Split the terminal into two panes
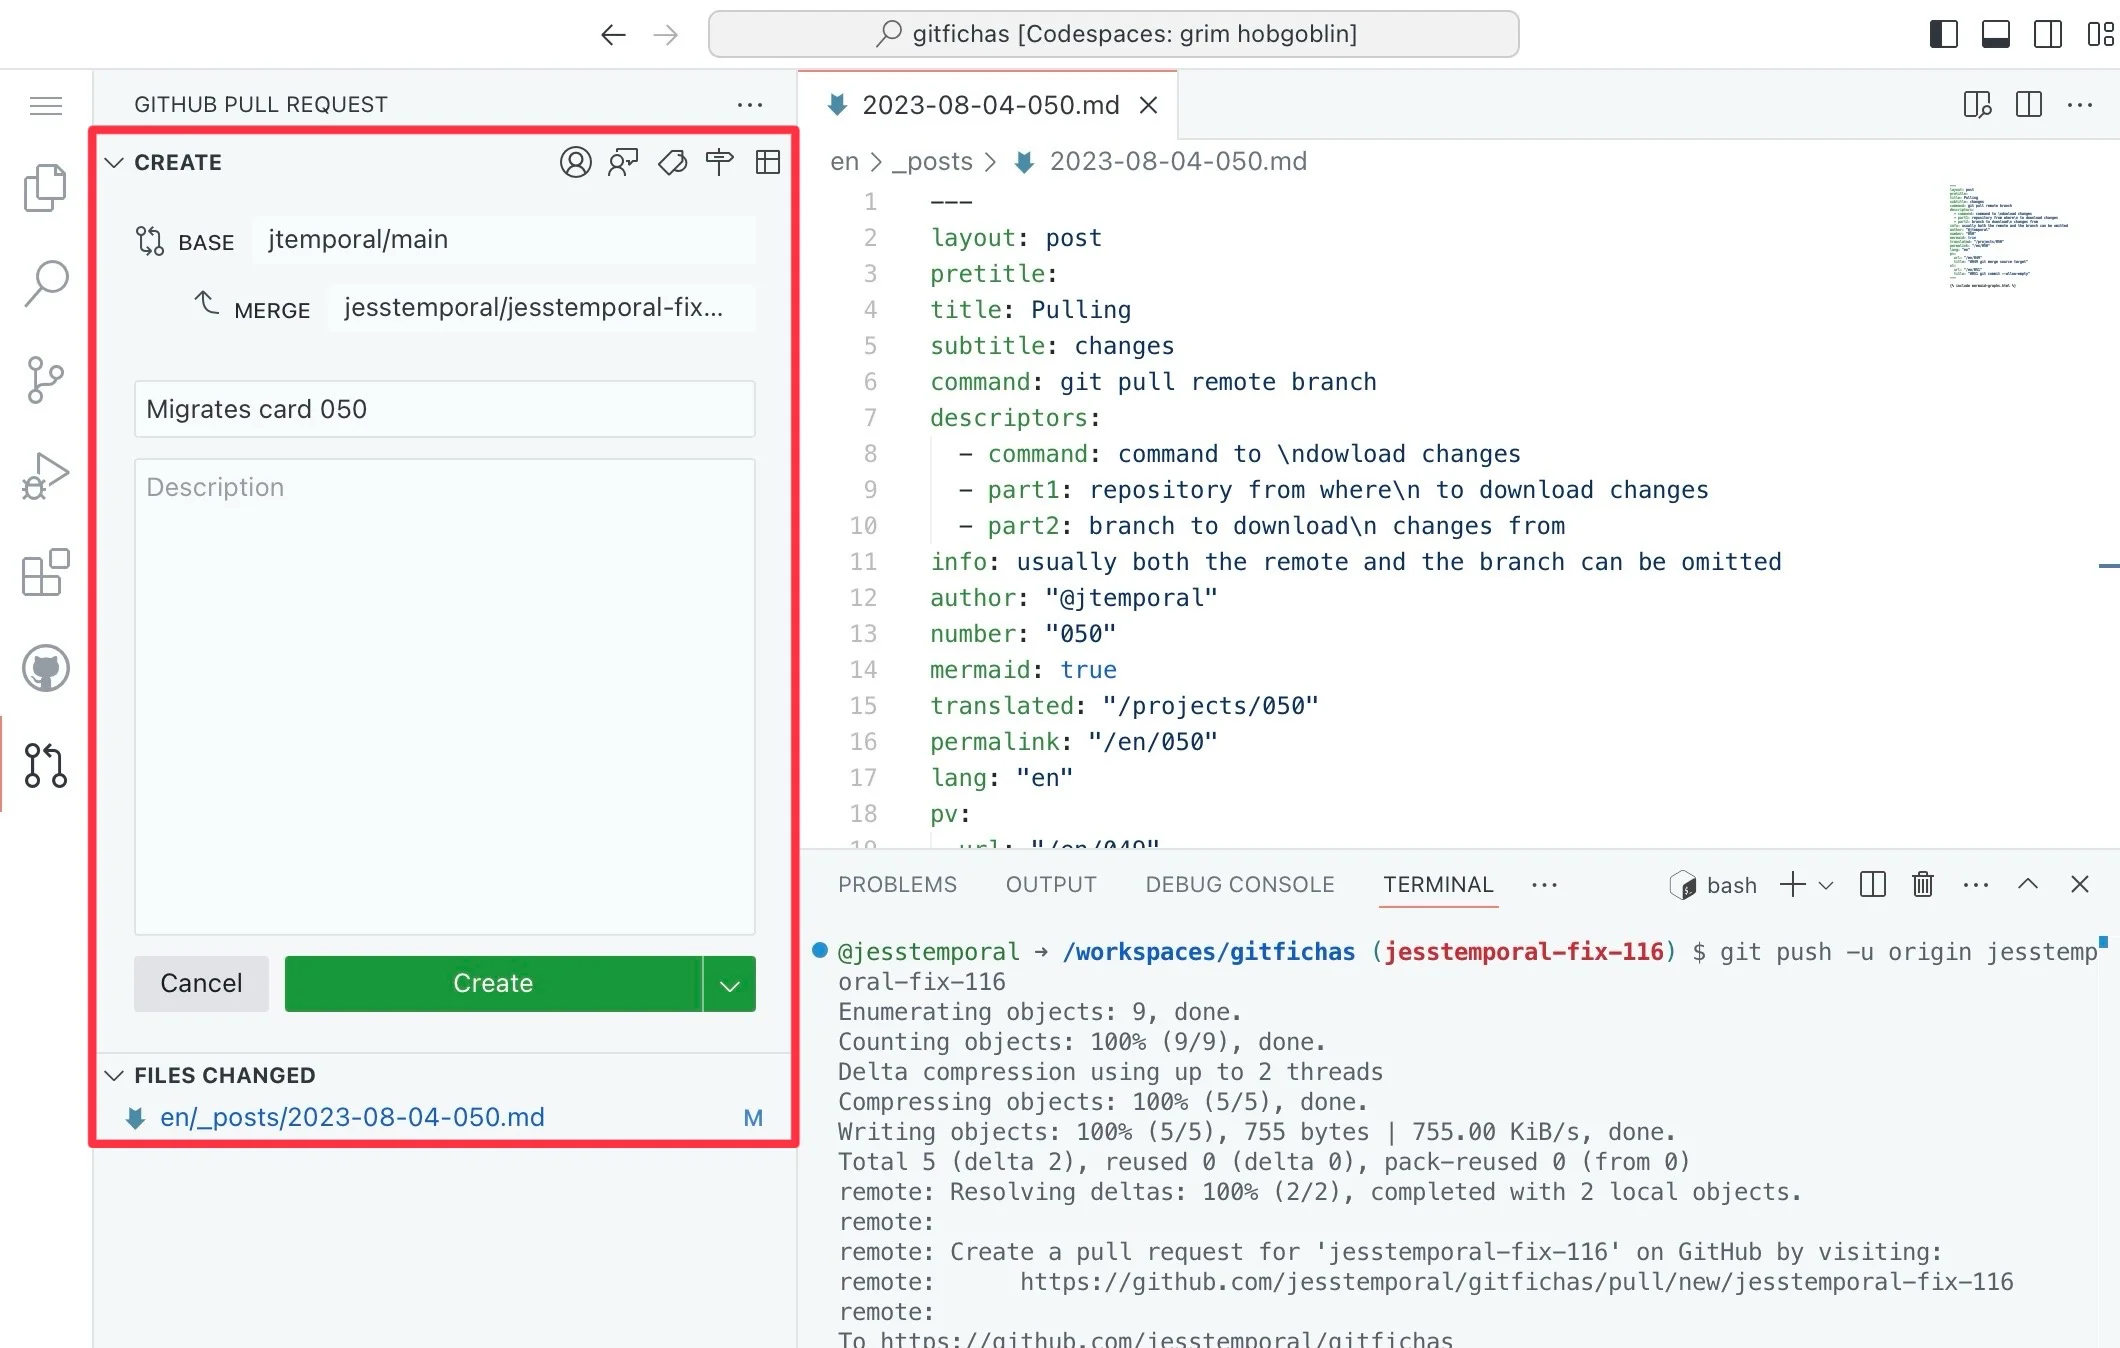Screen dimensions: 2120x1348 tap(1871, 885)
